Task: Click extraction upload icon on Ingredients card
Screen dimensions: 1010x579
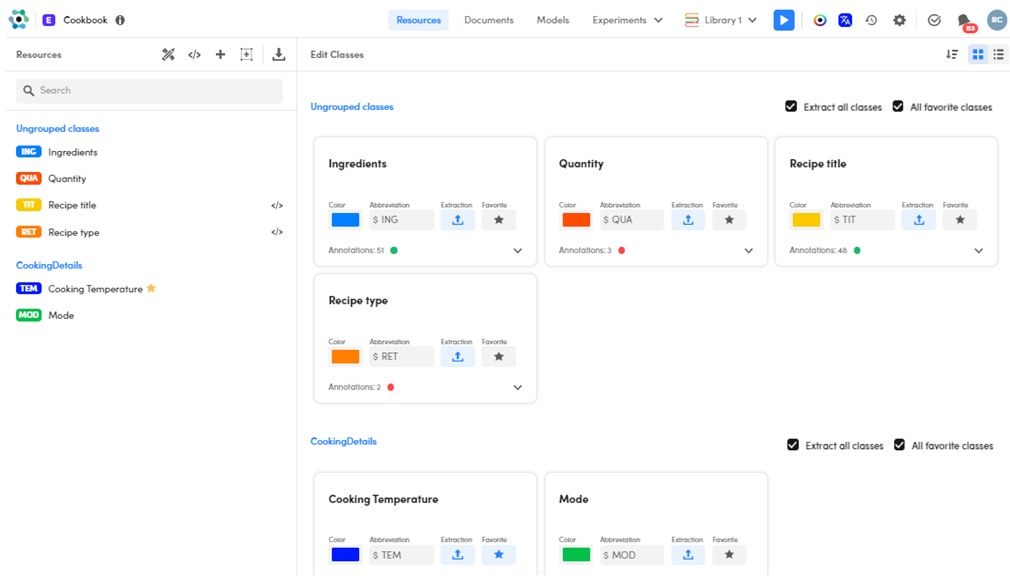Action: pos(457,220)
